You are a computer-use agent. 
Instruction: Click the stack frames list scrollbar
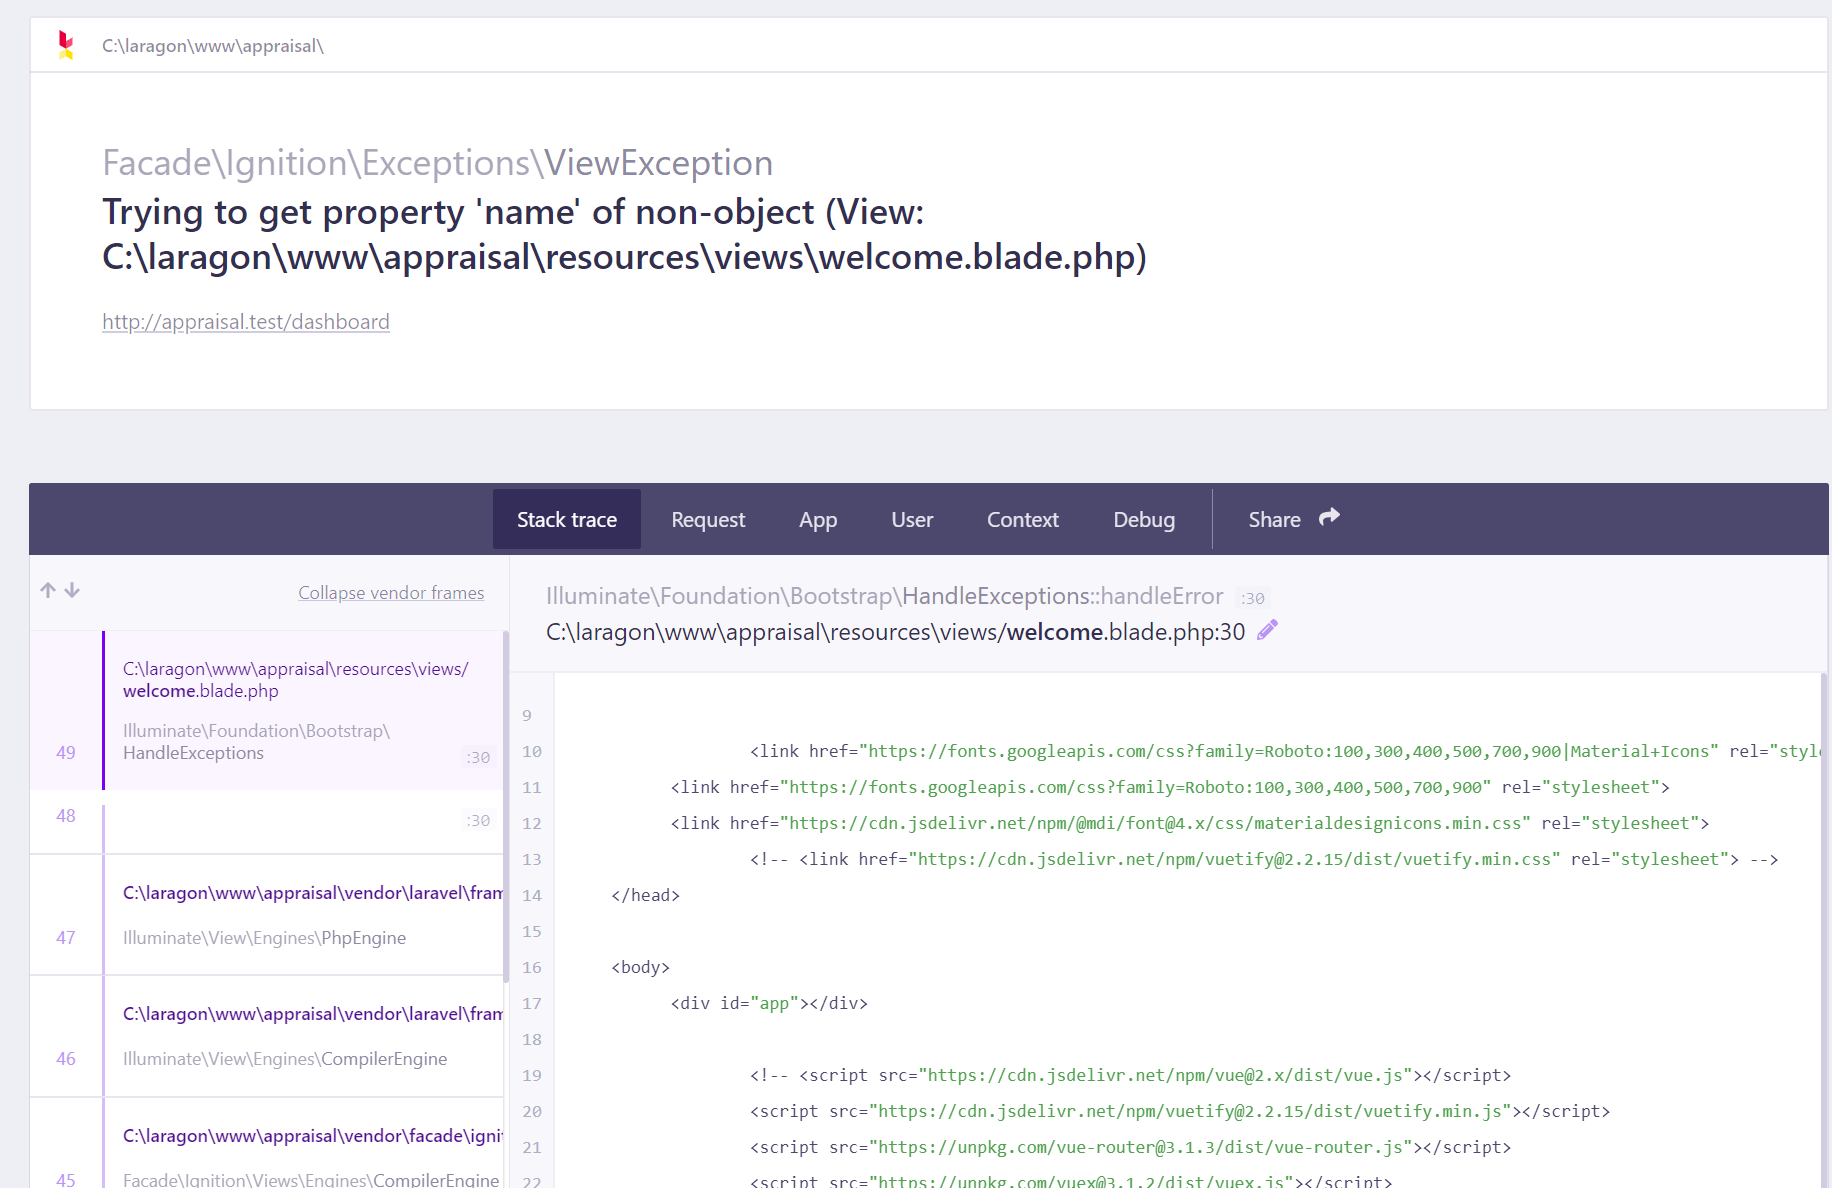pos(506,800)
